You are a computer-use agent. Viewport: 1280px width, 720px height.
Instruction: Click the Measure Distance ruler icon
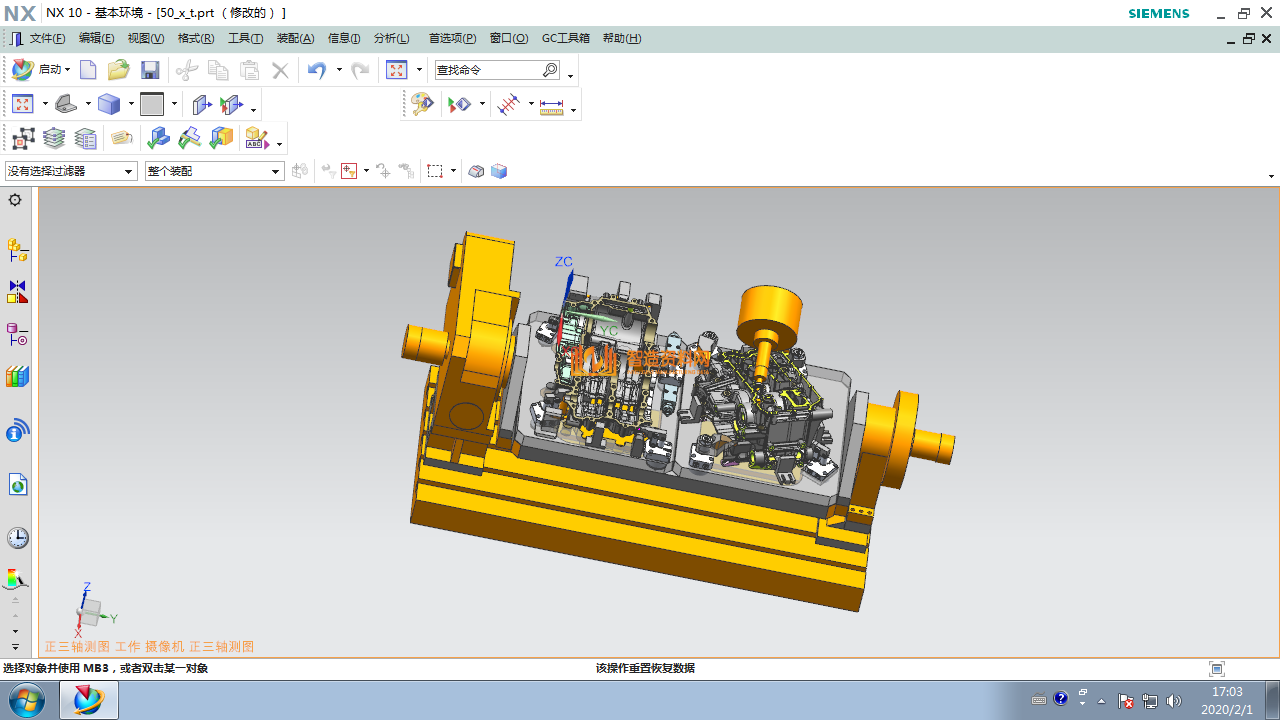[552, 105]
